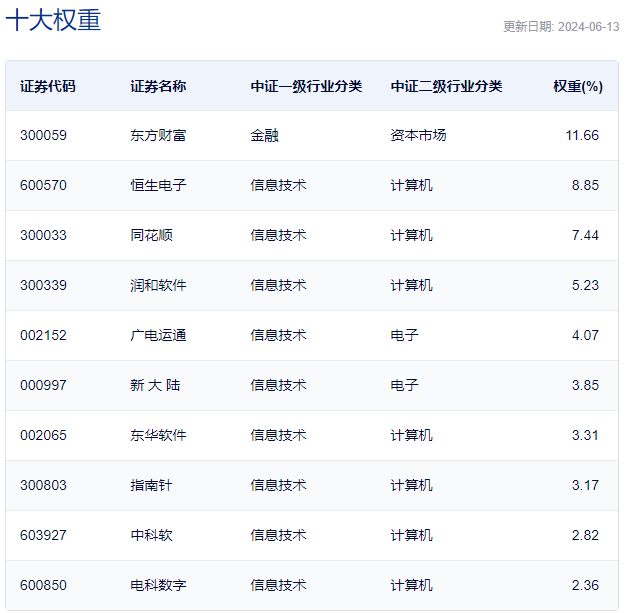Screen dimensions: 632x613
Task: Select stock code 002152
Action: (x=43, y=335)
